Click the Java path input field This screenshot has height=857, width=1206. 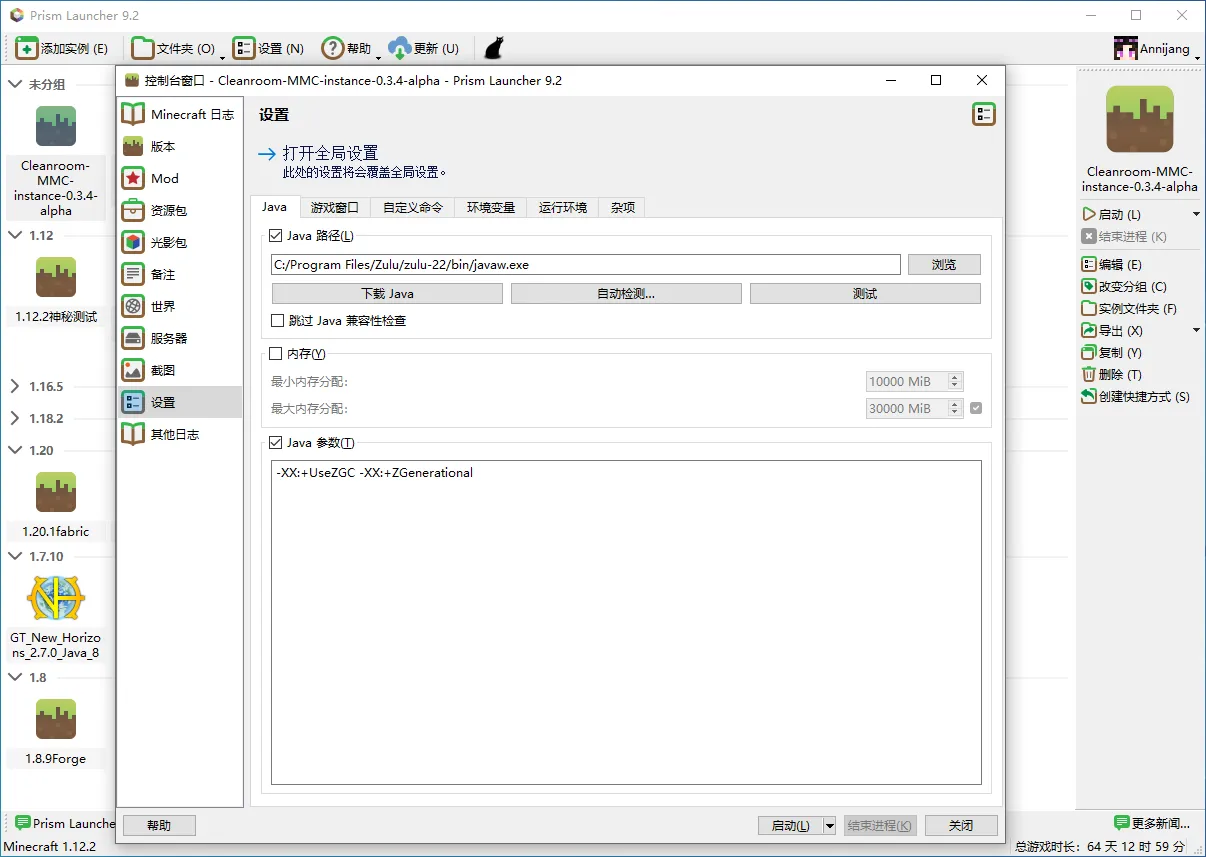coord(586,265)
